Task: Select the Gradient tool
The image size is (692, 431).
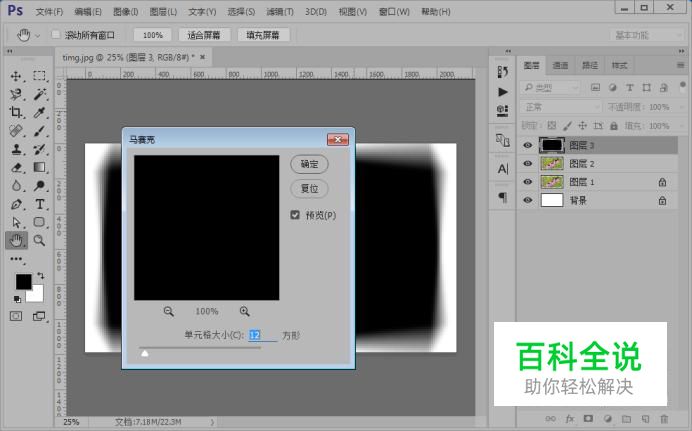Action: [x=39, y=167]
